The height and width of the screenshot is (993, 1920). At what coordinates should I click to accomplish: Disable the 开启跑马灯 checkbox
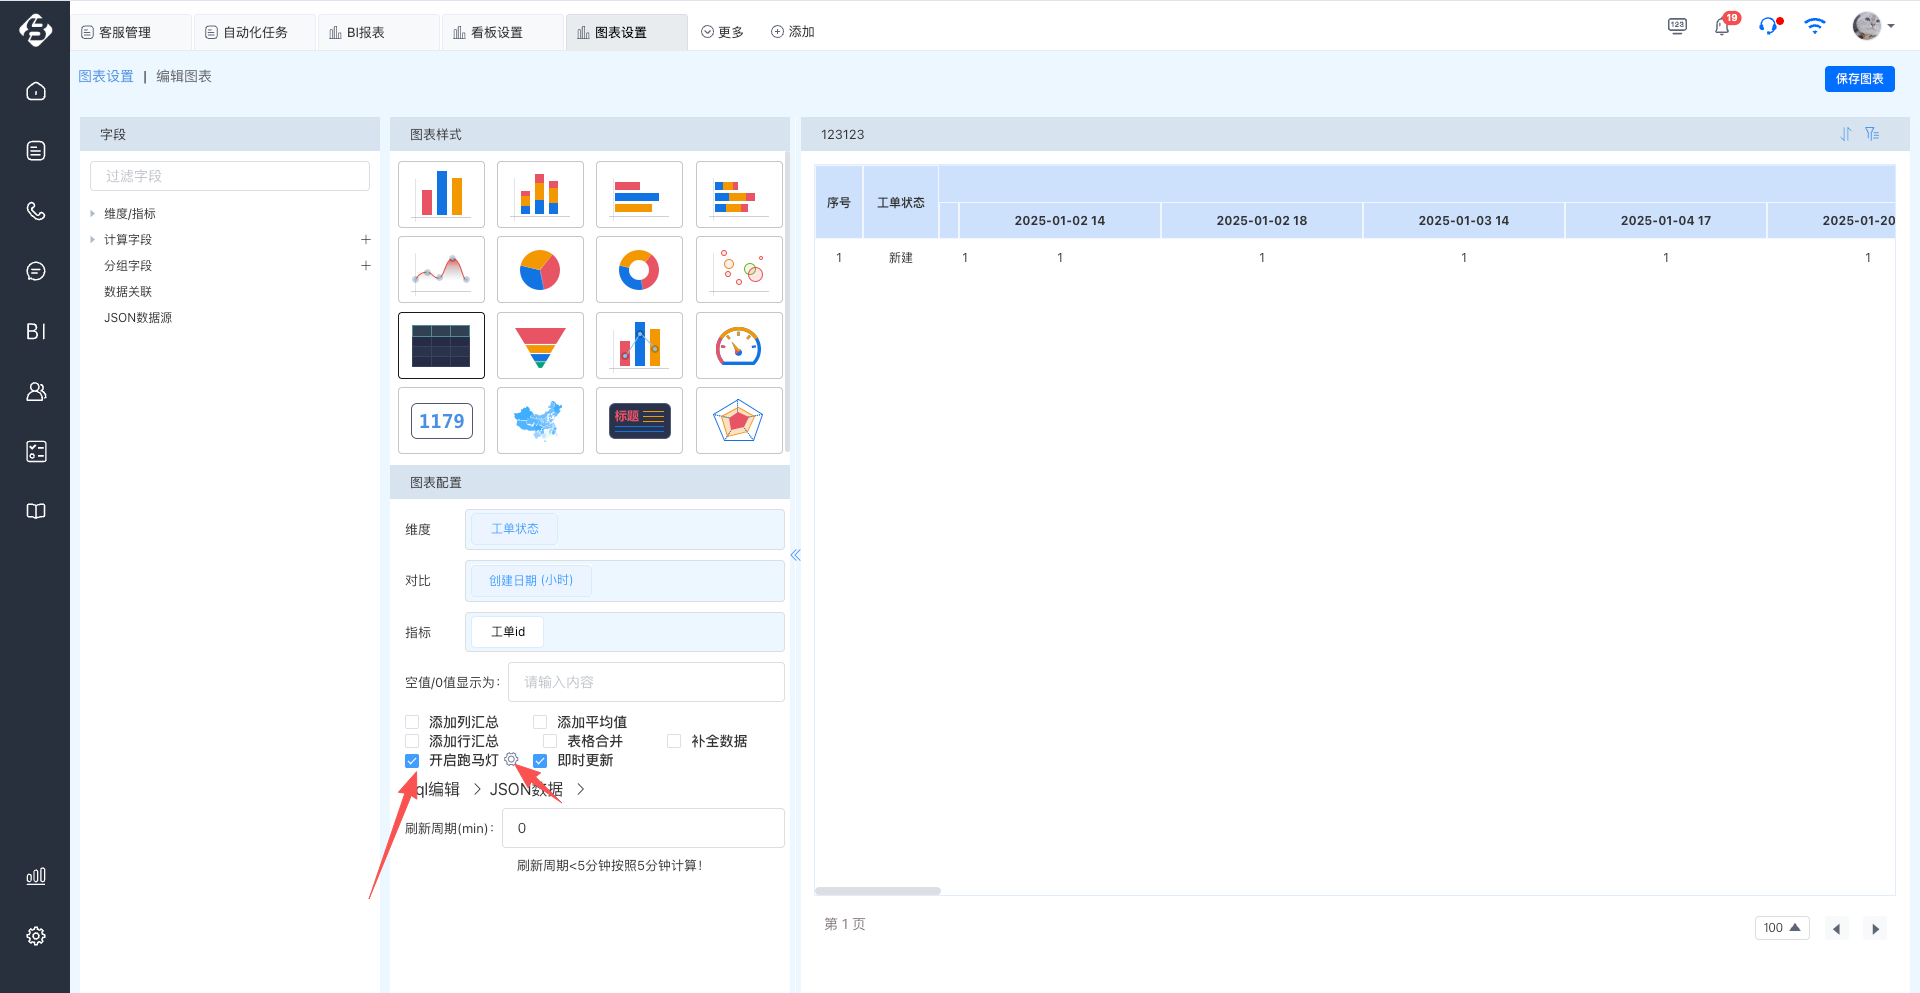coord(412,761)
